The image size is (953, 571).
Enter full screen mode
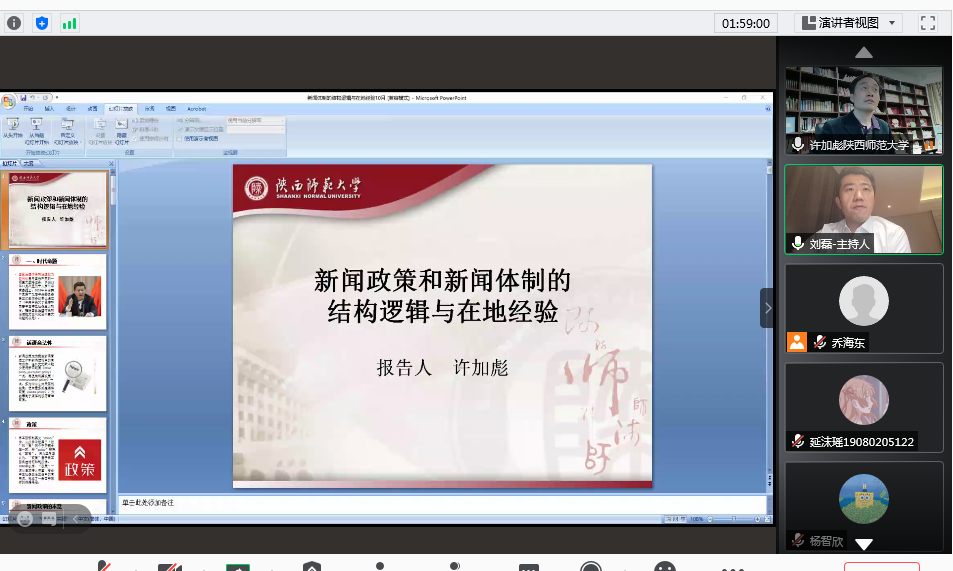point(927,23)
